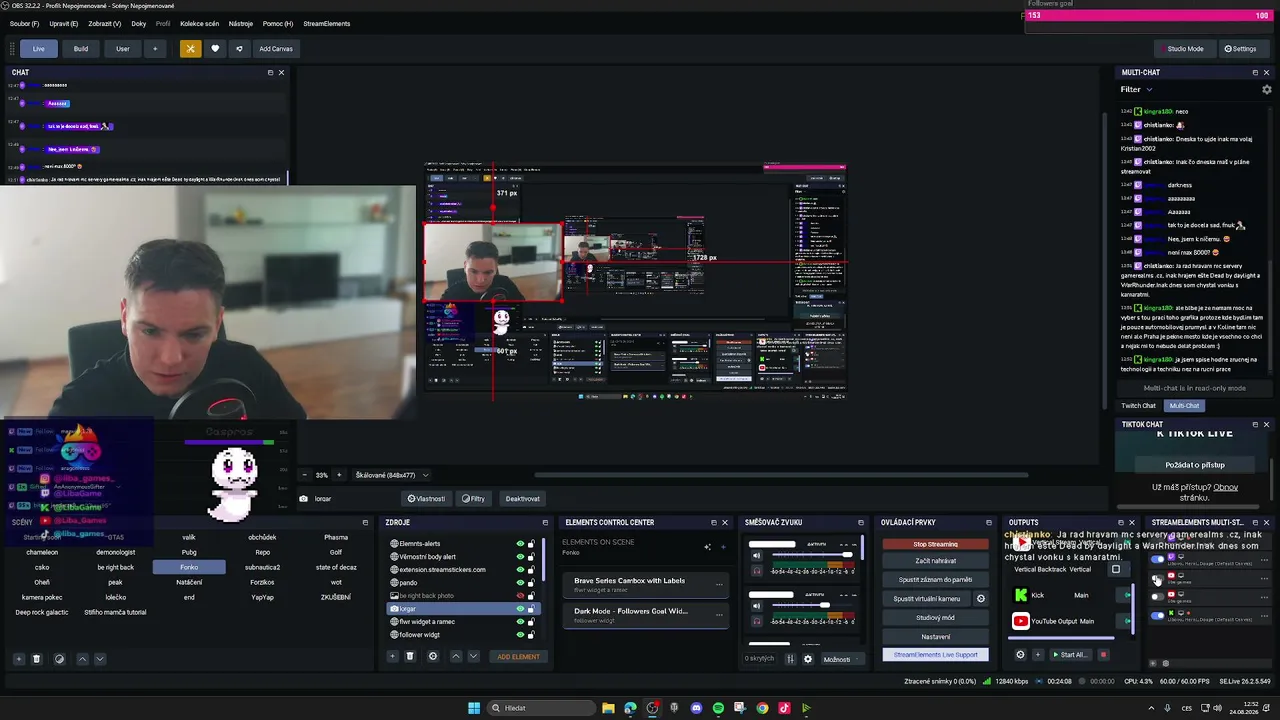
Task: Click the yellow tools icon in toolbar
Action: (x=190, y=48)
